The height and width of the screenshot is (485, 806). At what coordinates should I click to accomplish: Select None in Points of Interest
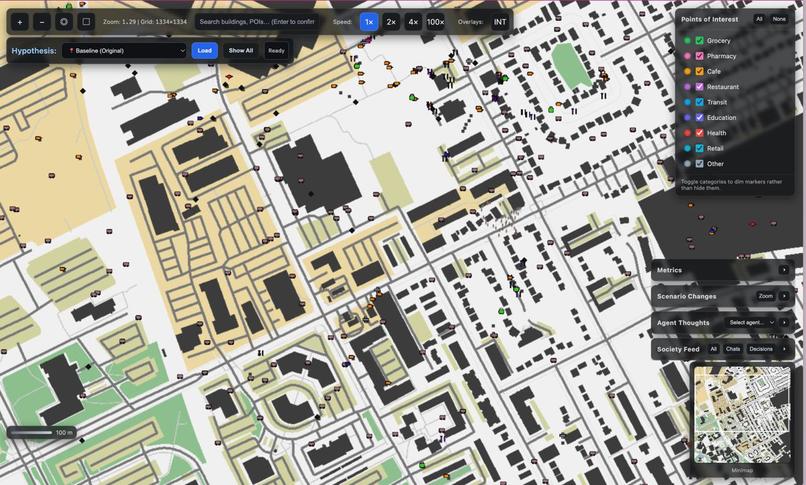coord(779,19)
